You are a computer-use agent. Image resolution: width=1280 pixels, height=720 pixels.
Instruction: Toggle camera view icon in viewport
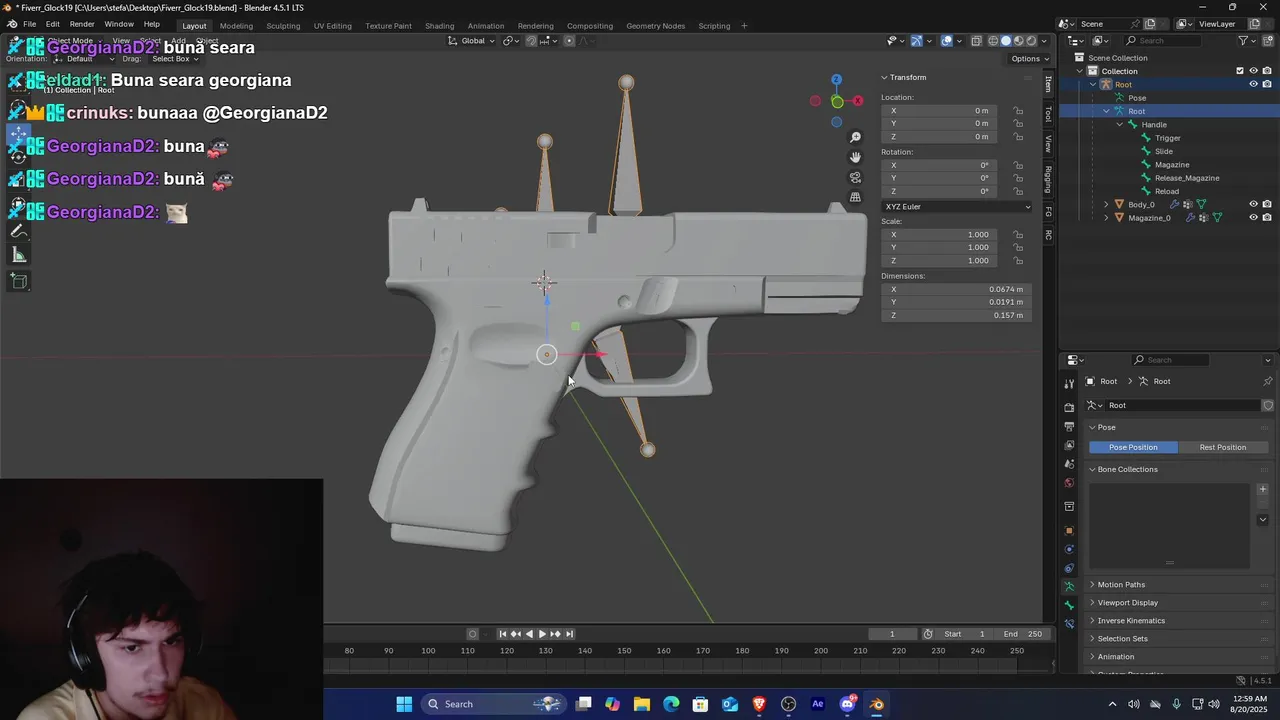pos(855,177)
